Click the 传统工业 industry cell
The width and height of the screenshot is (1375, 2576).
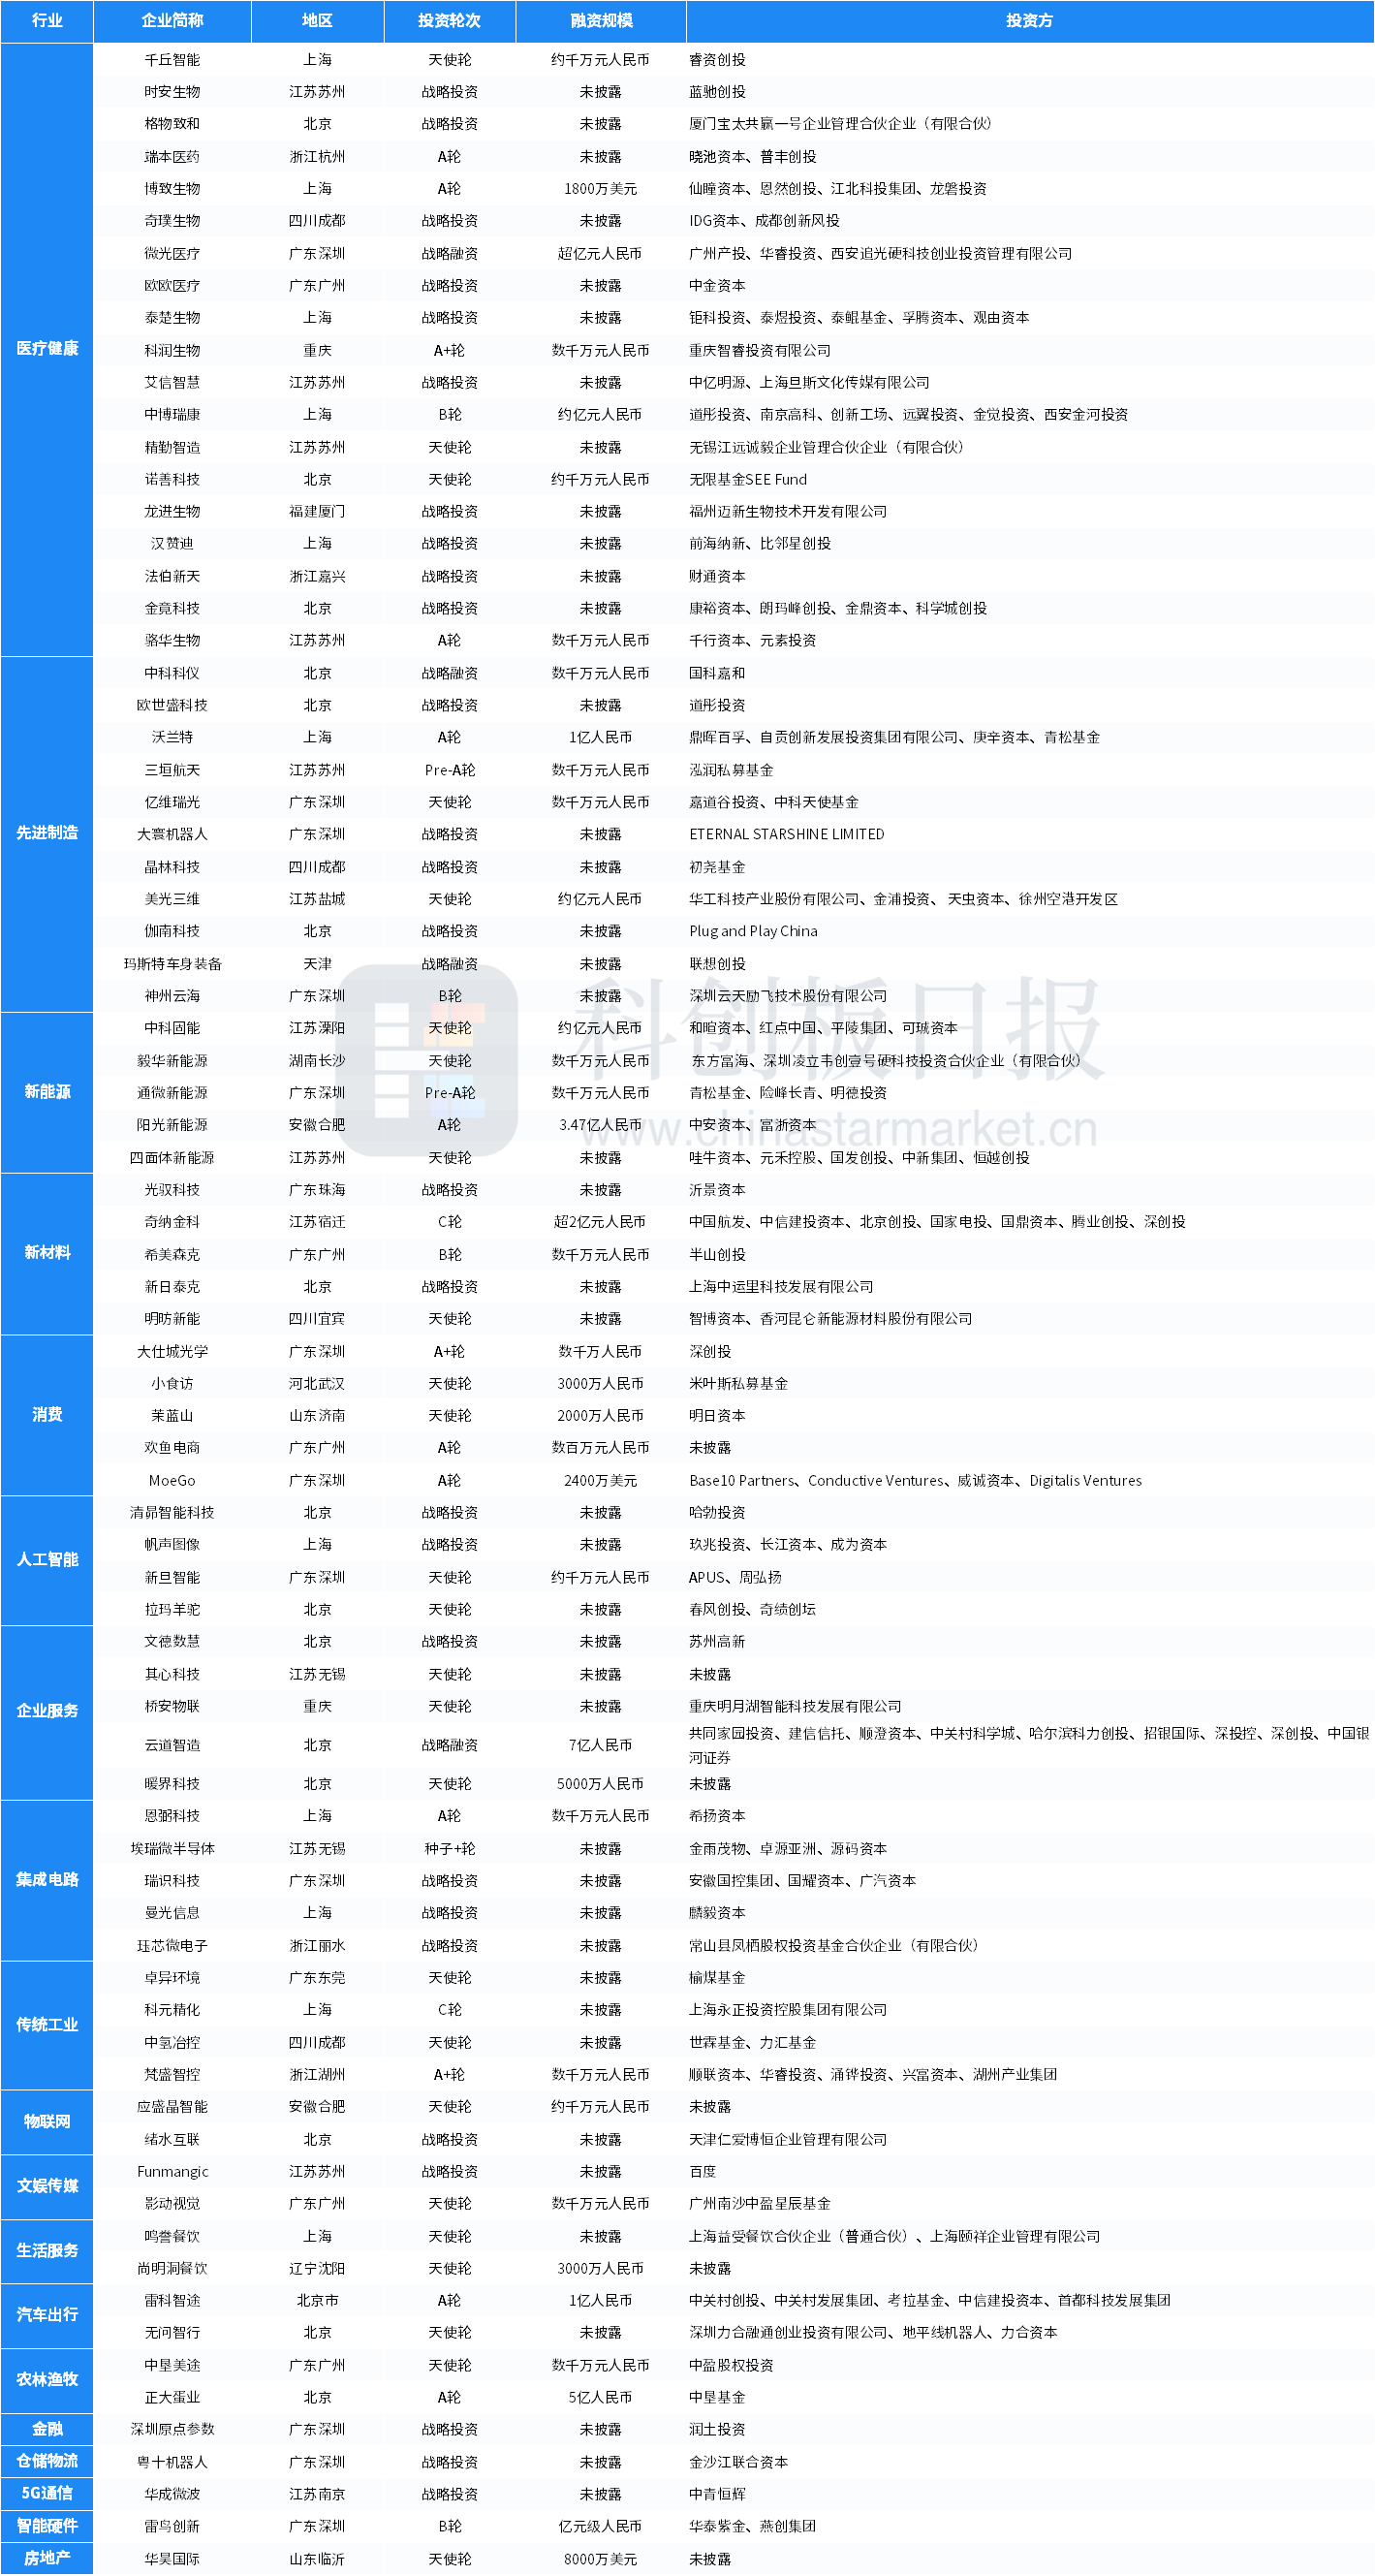(47, 2025)
